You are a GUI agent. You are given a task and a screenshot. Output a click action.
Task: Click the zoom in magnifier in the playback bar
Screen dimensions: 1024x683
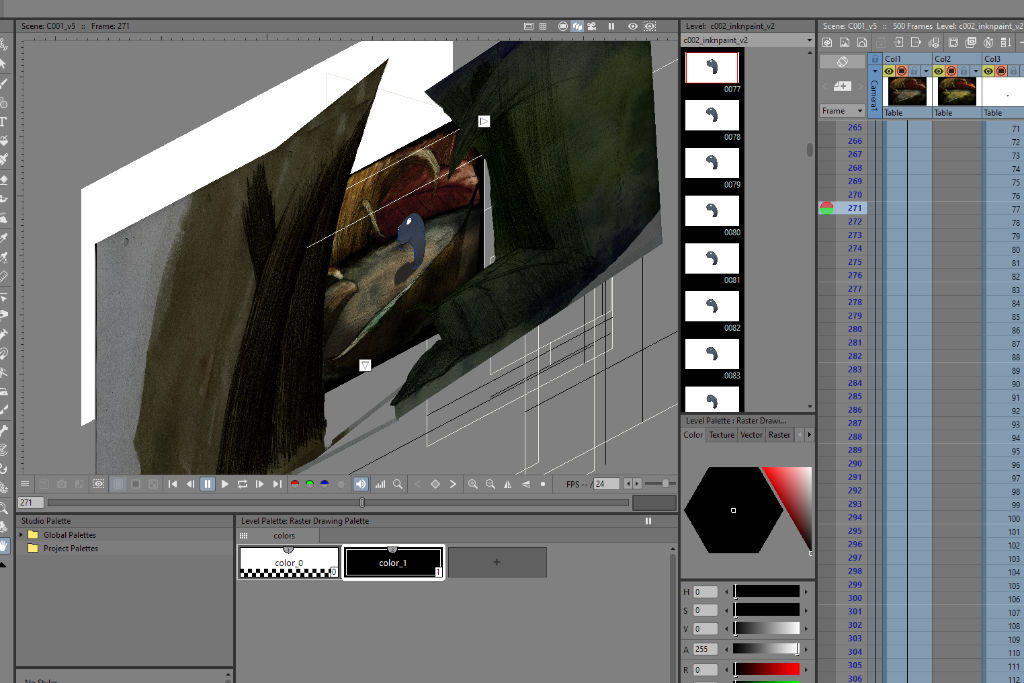[473, 484]
